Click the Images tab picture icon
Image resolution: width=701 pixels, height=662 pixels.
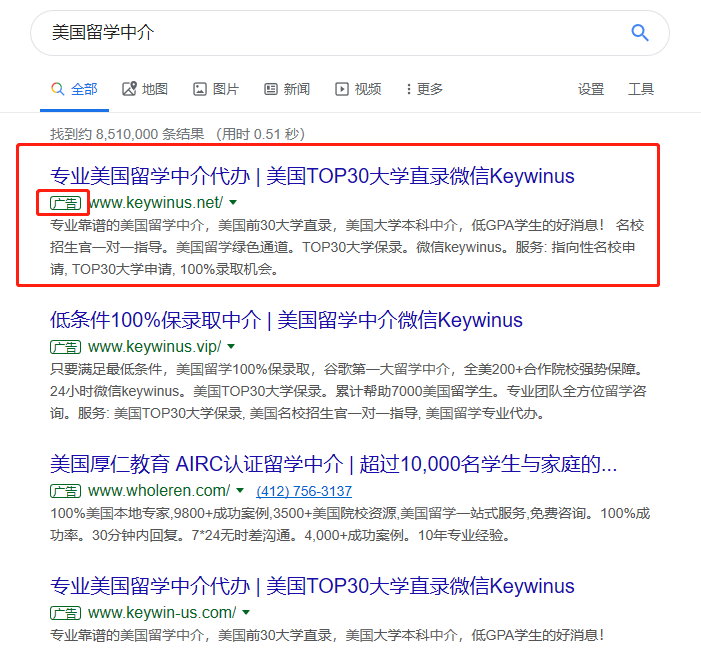click(x=200, y=89)
